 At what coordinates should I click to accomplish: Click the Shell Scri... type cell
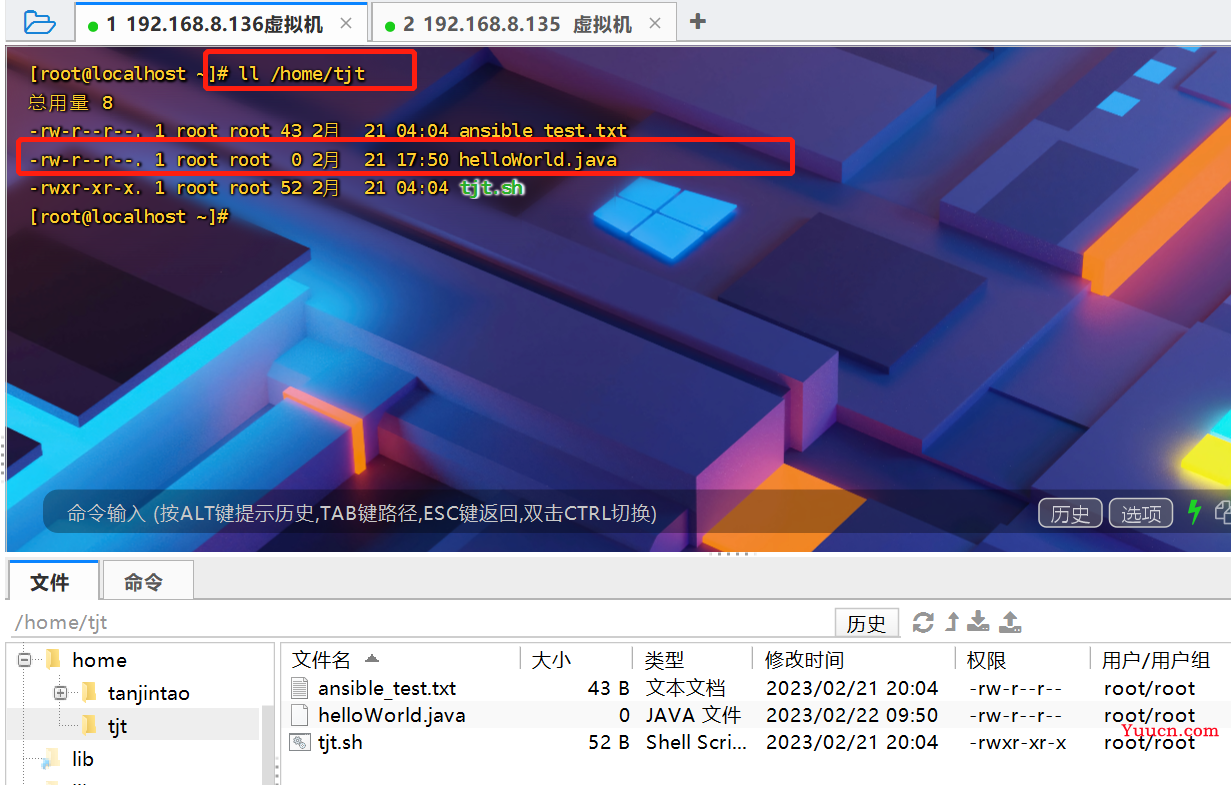point(696,742)
